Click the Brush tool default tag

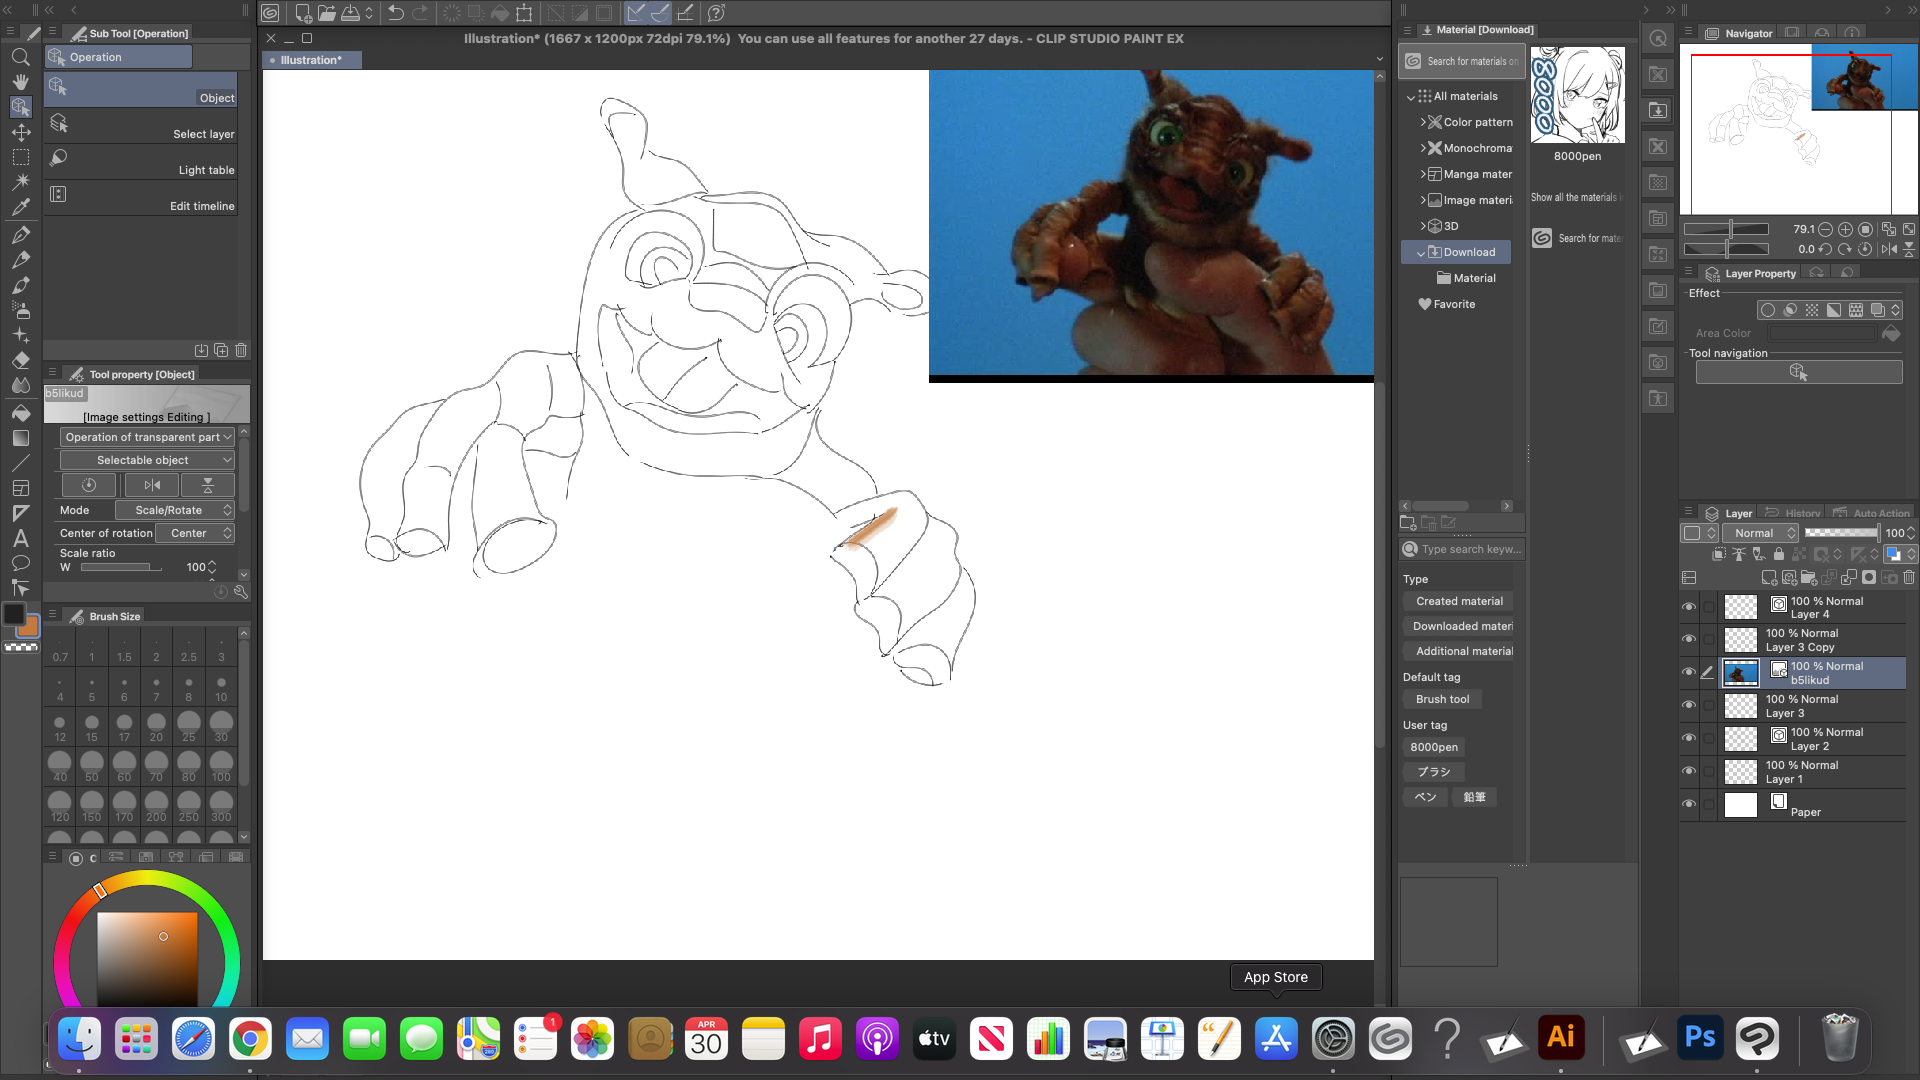[1442, 699]
